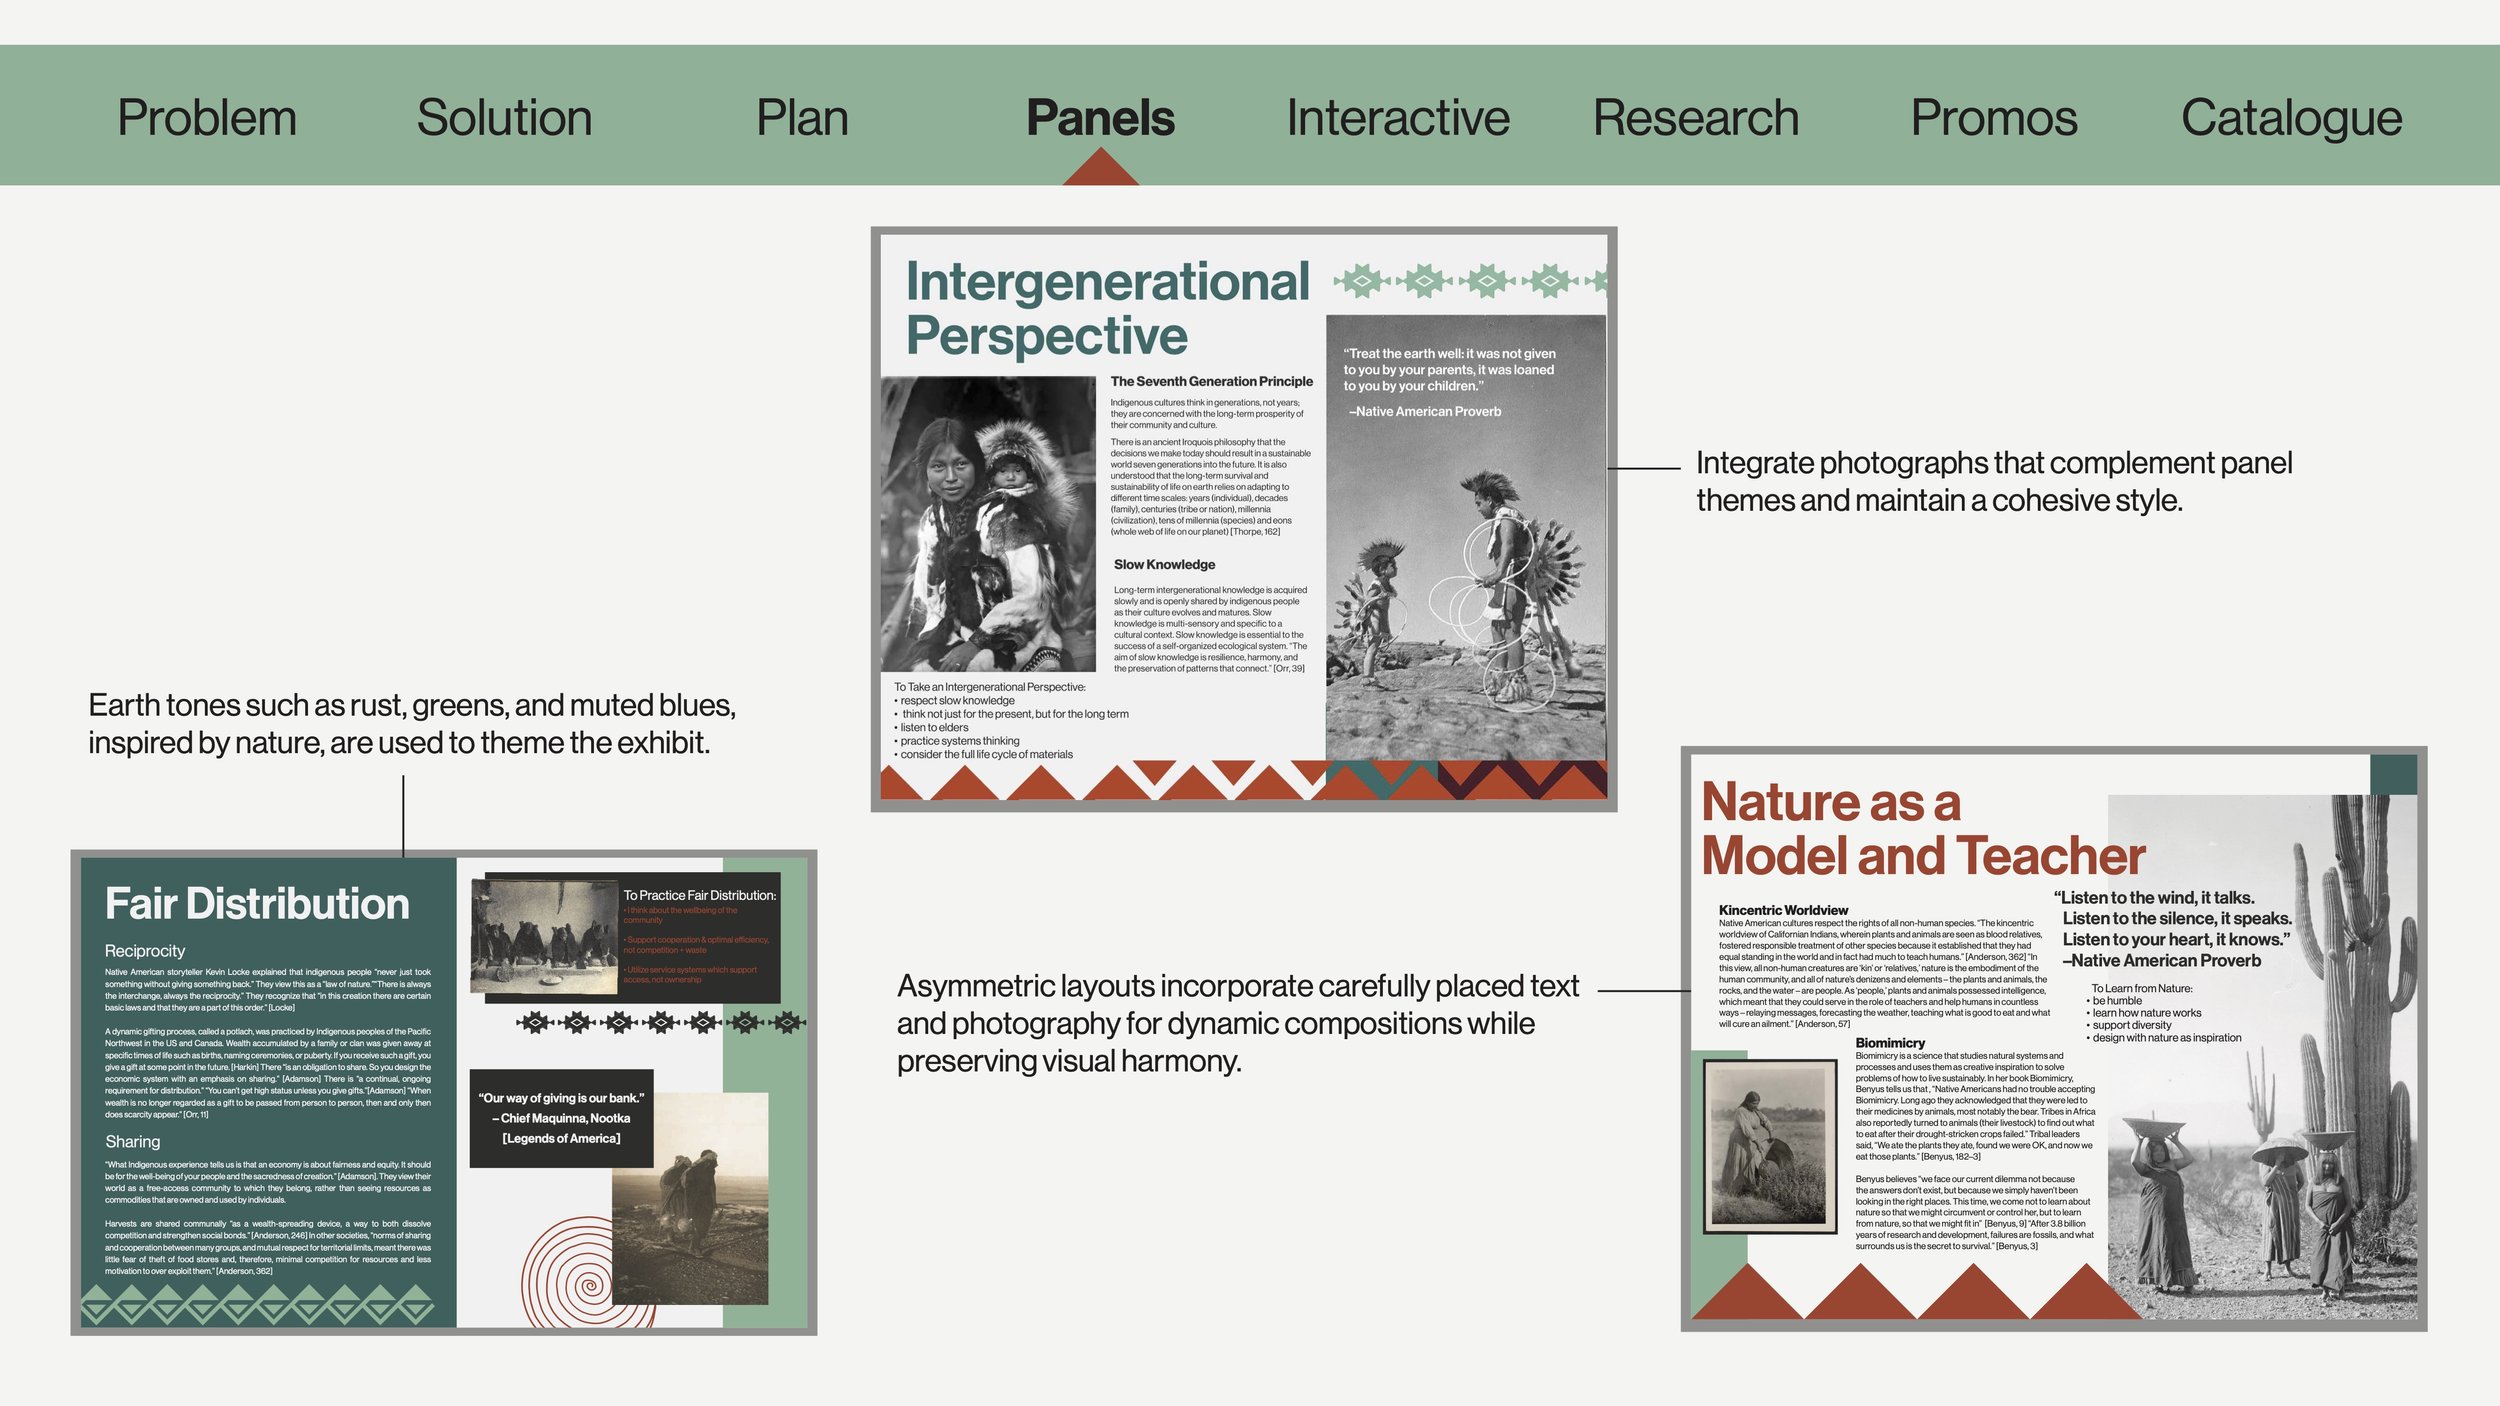Navigate to the Research tab
The width and height of the screenshot is (2500, 1406).
1696,118
